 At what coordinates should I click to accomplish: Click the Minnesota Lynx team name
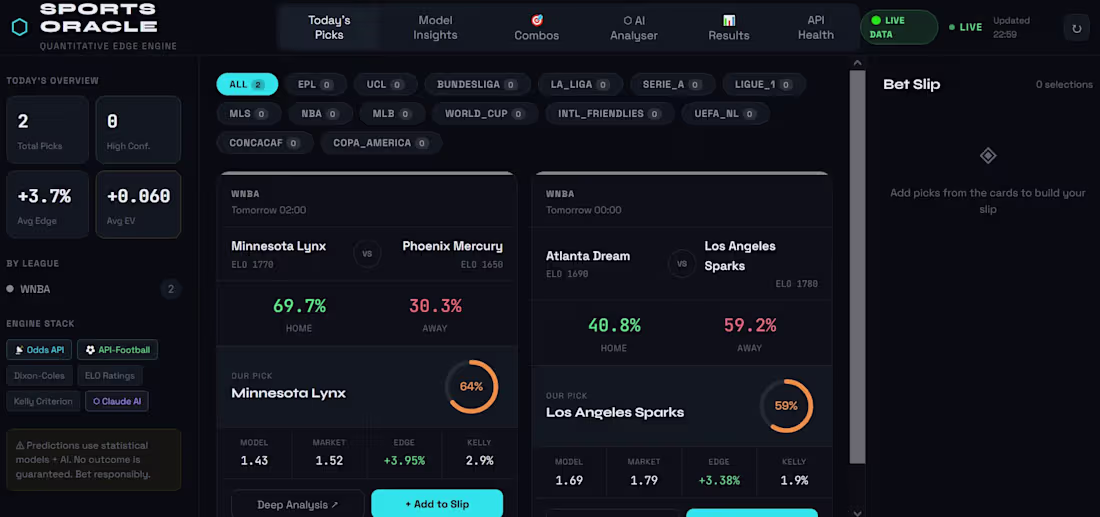pos(279,246)
